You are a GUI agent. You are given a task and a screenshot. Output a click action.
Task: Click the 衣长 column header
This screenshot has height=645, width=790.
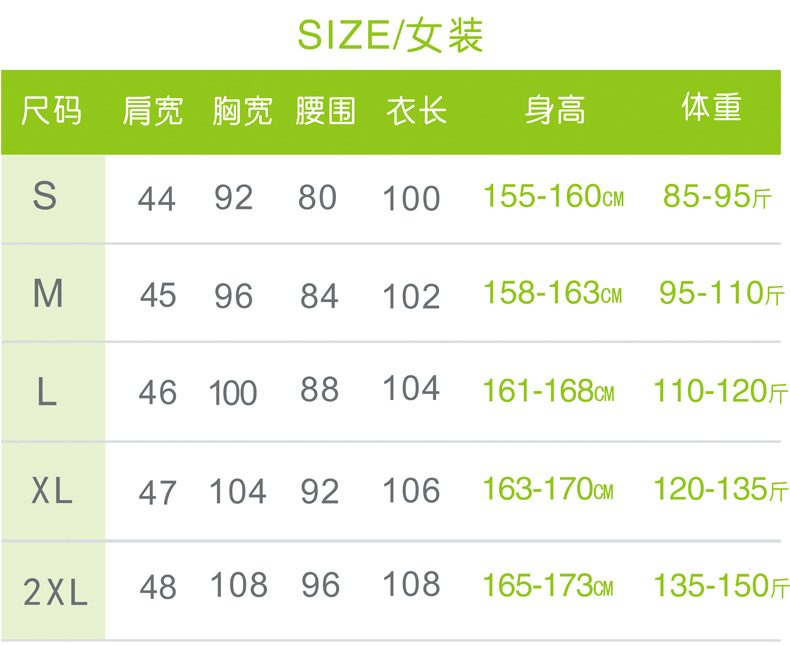[x=416, y=110]
